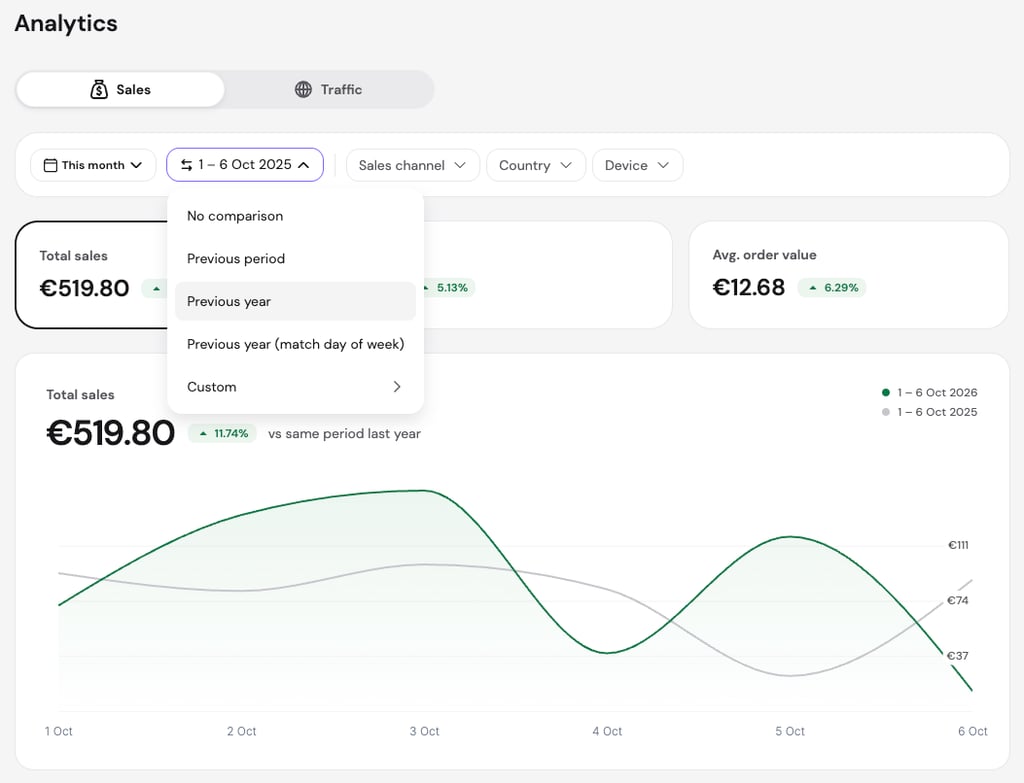This screenshot has height=783, width=1024.
Task: Click the 4 Oct axis label
Action: point(607,731)
